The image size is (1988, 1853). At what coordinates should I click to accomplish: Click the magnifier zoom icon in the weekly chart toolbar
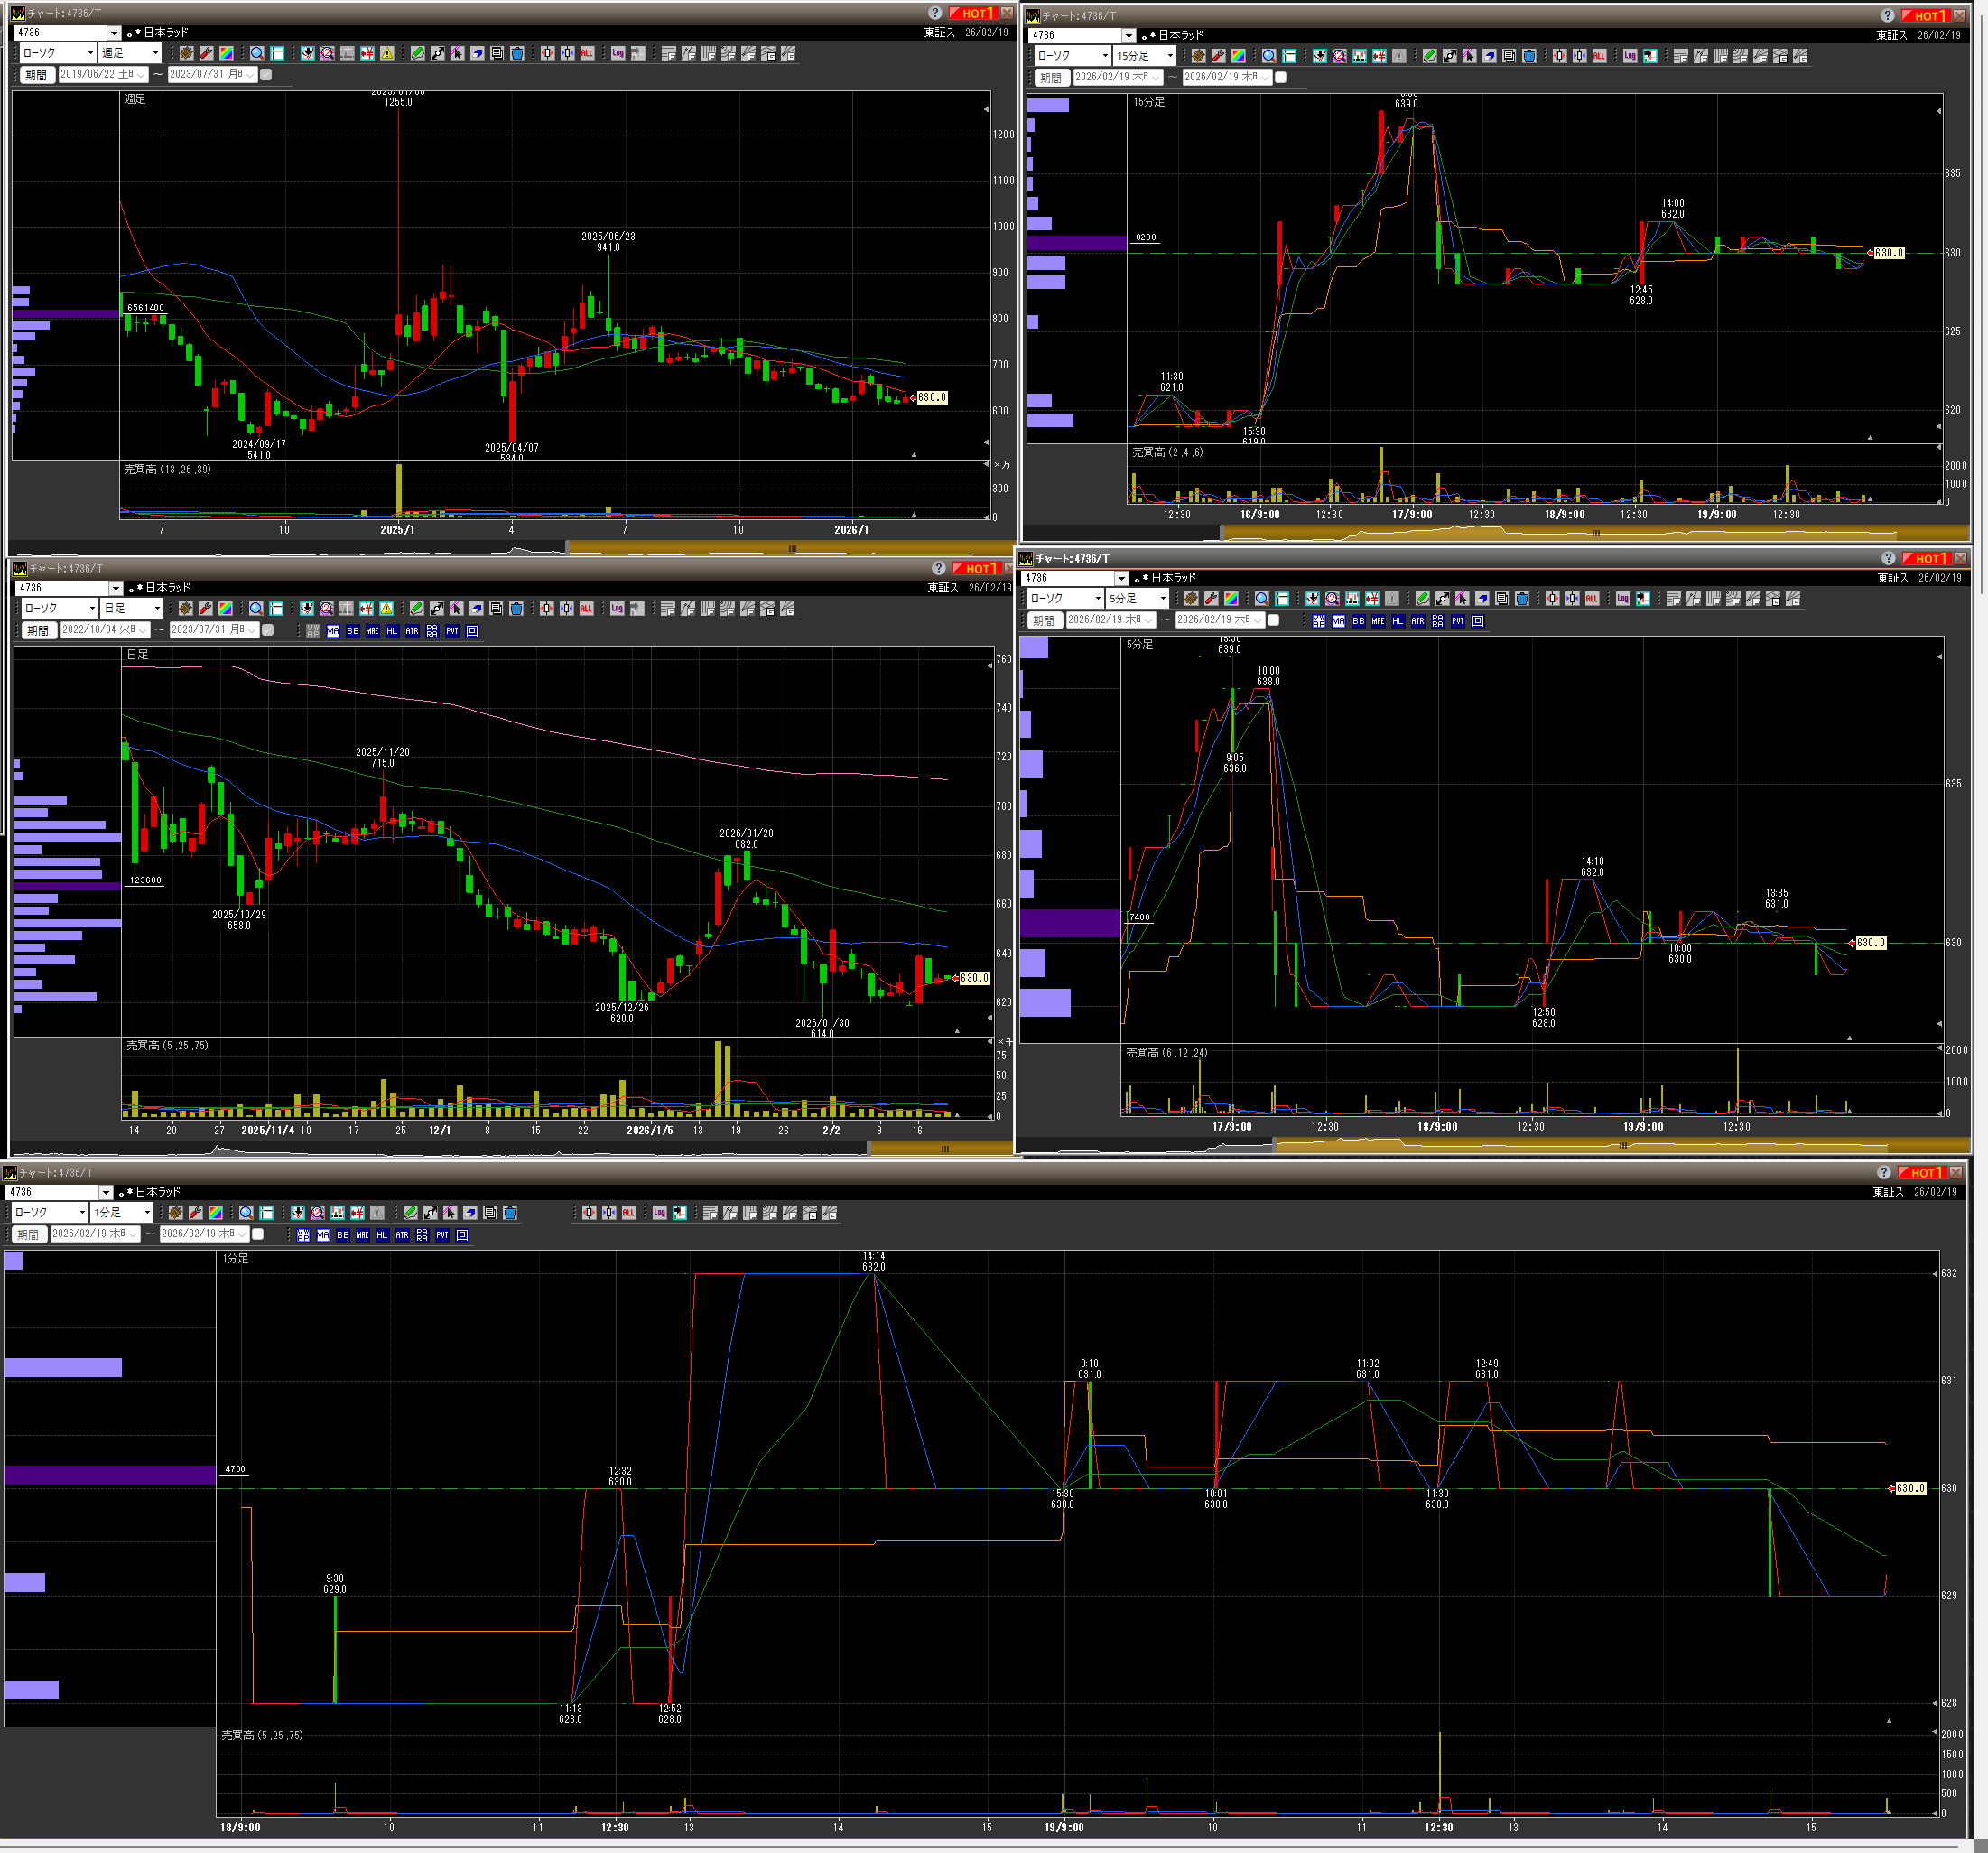pos(257,53)
